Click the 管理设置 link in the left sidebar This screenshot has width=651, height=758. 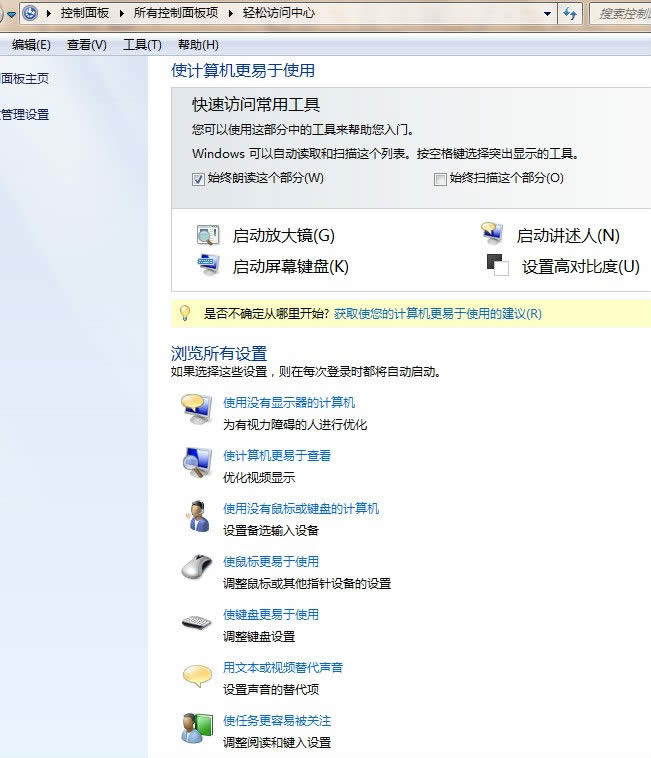[x=25, y=115]
